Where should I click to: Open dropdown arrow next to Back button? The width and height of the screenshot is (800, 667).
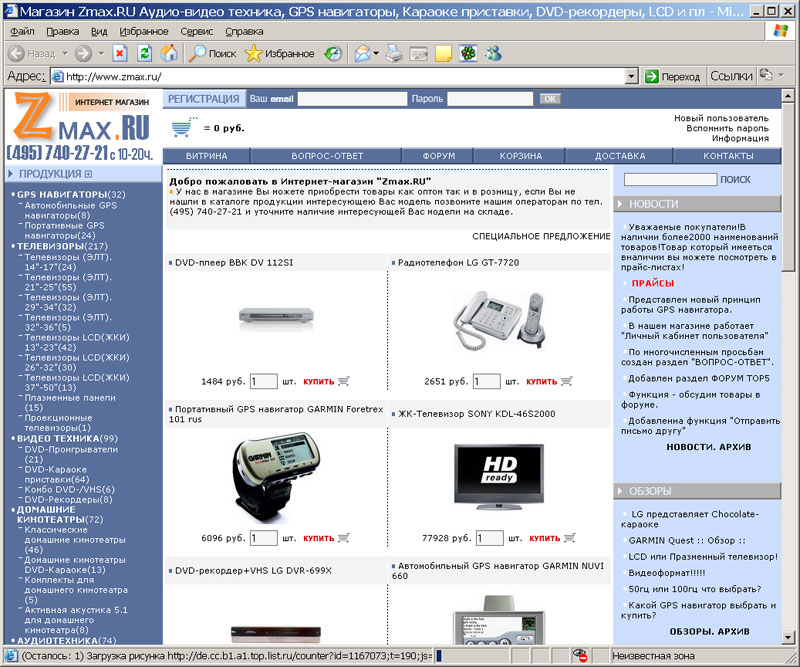click(x=65, y=53)
